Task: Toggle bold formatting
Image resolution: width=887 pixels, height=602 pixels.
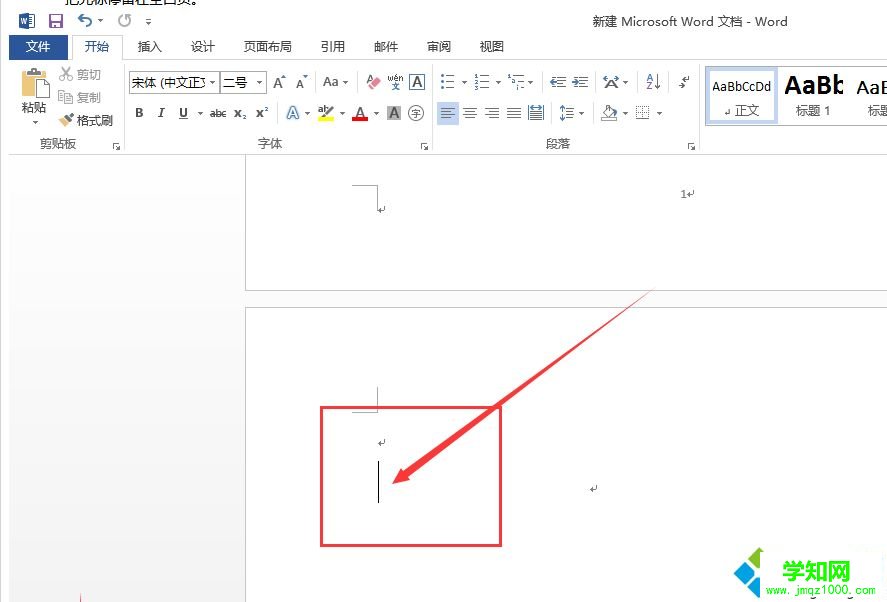Action: (140, 113)
